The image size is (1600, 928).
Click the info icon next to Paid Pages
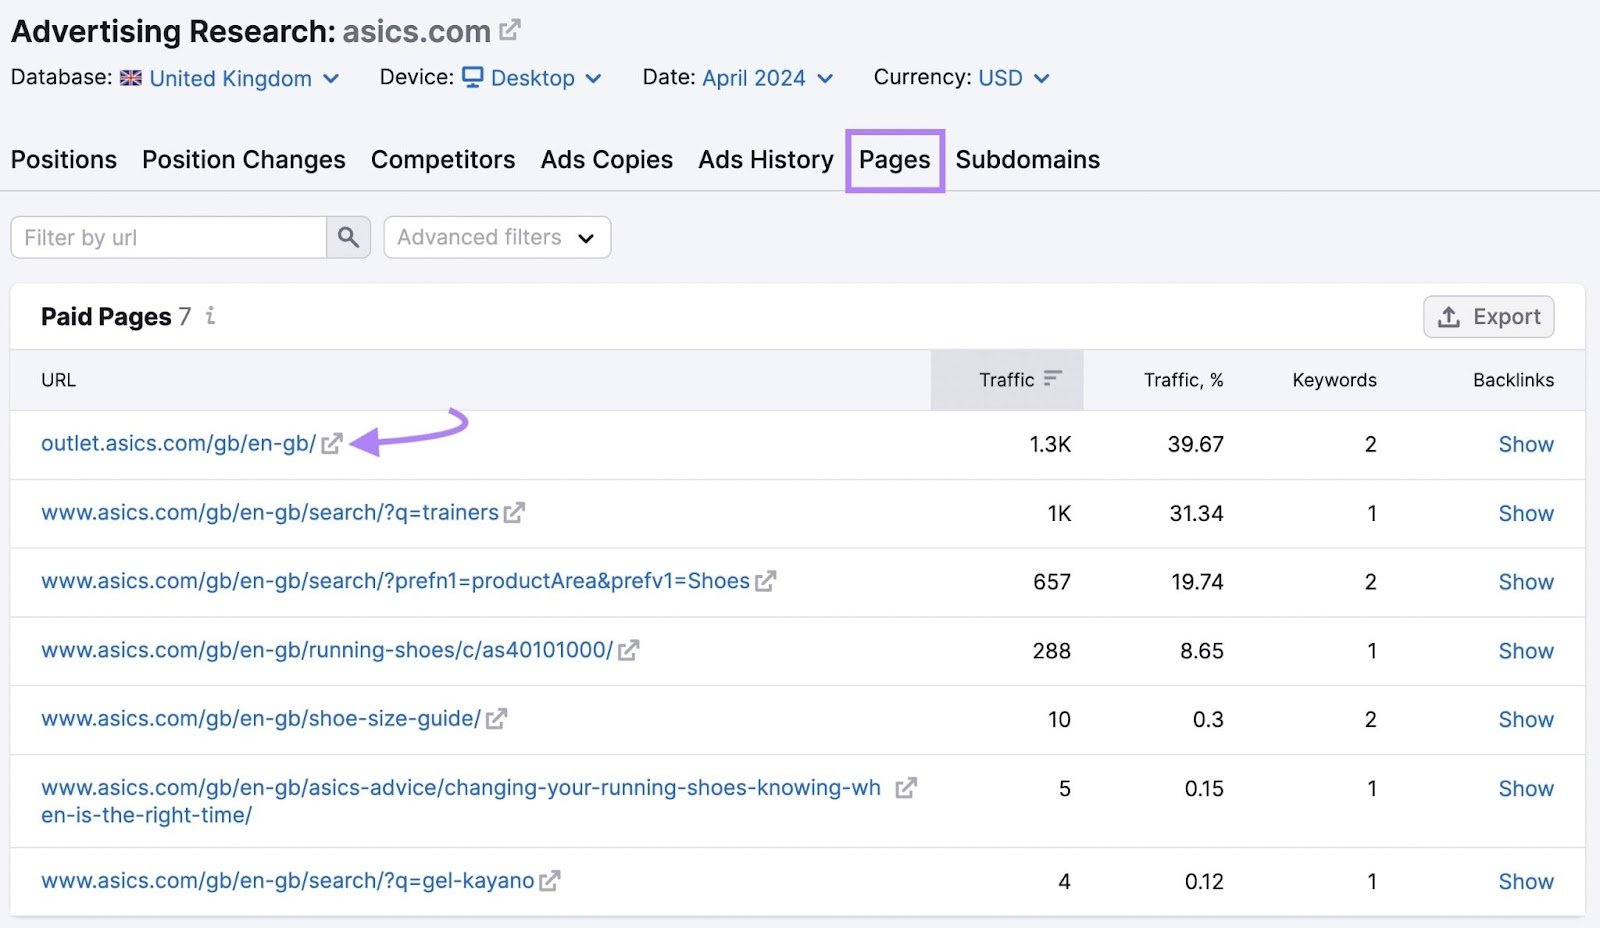click(x=209, y=317)
